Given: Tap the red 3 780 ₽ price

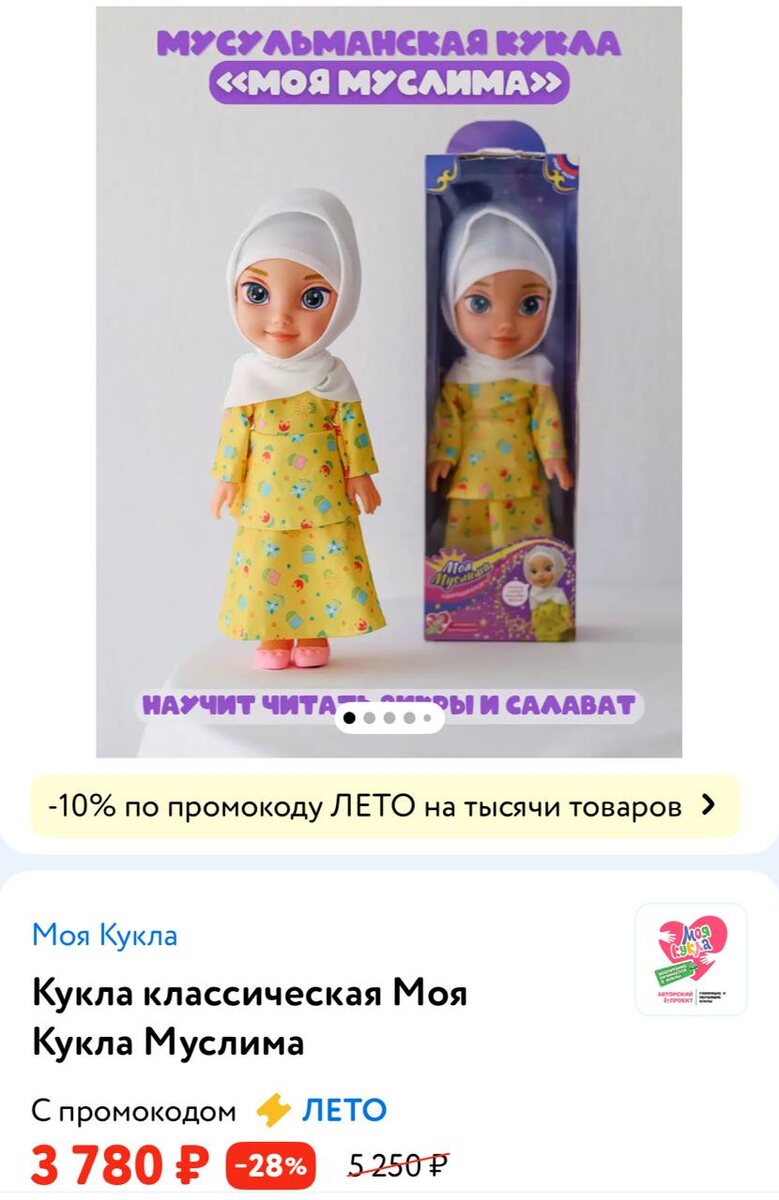Looking at the screenshot, I should point(120,1166).
